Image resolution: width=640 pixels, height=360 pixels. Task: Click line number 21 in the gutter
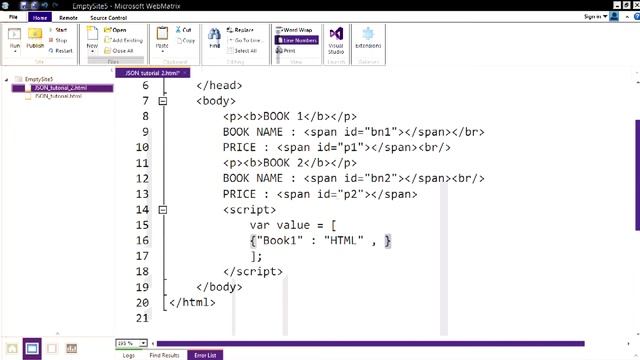click(142, 318)
